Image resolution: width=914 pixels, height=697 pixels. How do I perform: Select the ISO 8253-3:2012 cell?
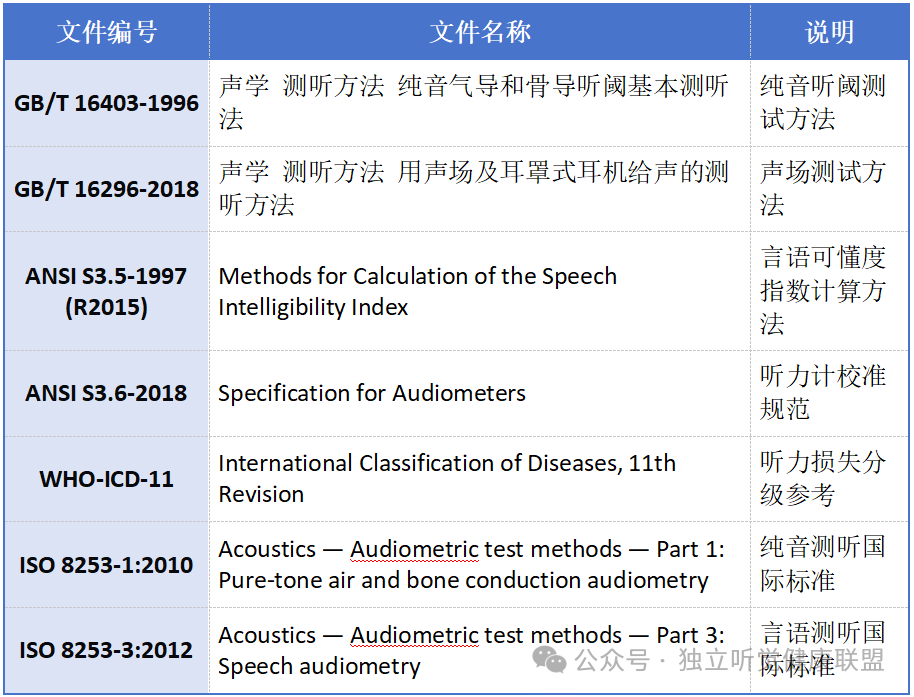(x=107, y=650)
